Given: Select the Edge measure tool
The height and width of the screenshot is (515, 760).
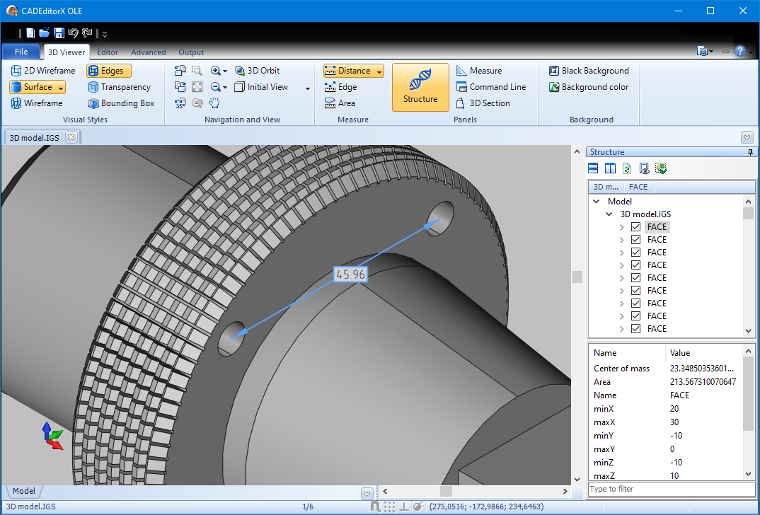Looking at the screenshot, I should click(x=341, y=87).
